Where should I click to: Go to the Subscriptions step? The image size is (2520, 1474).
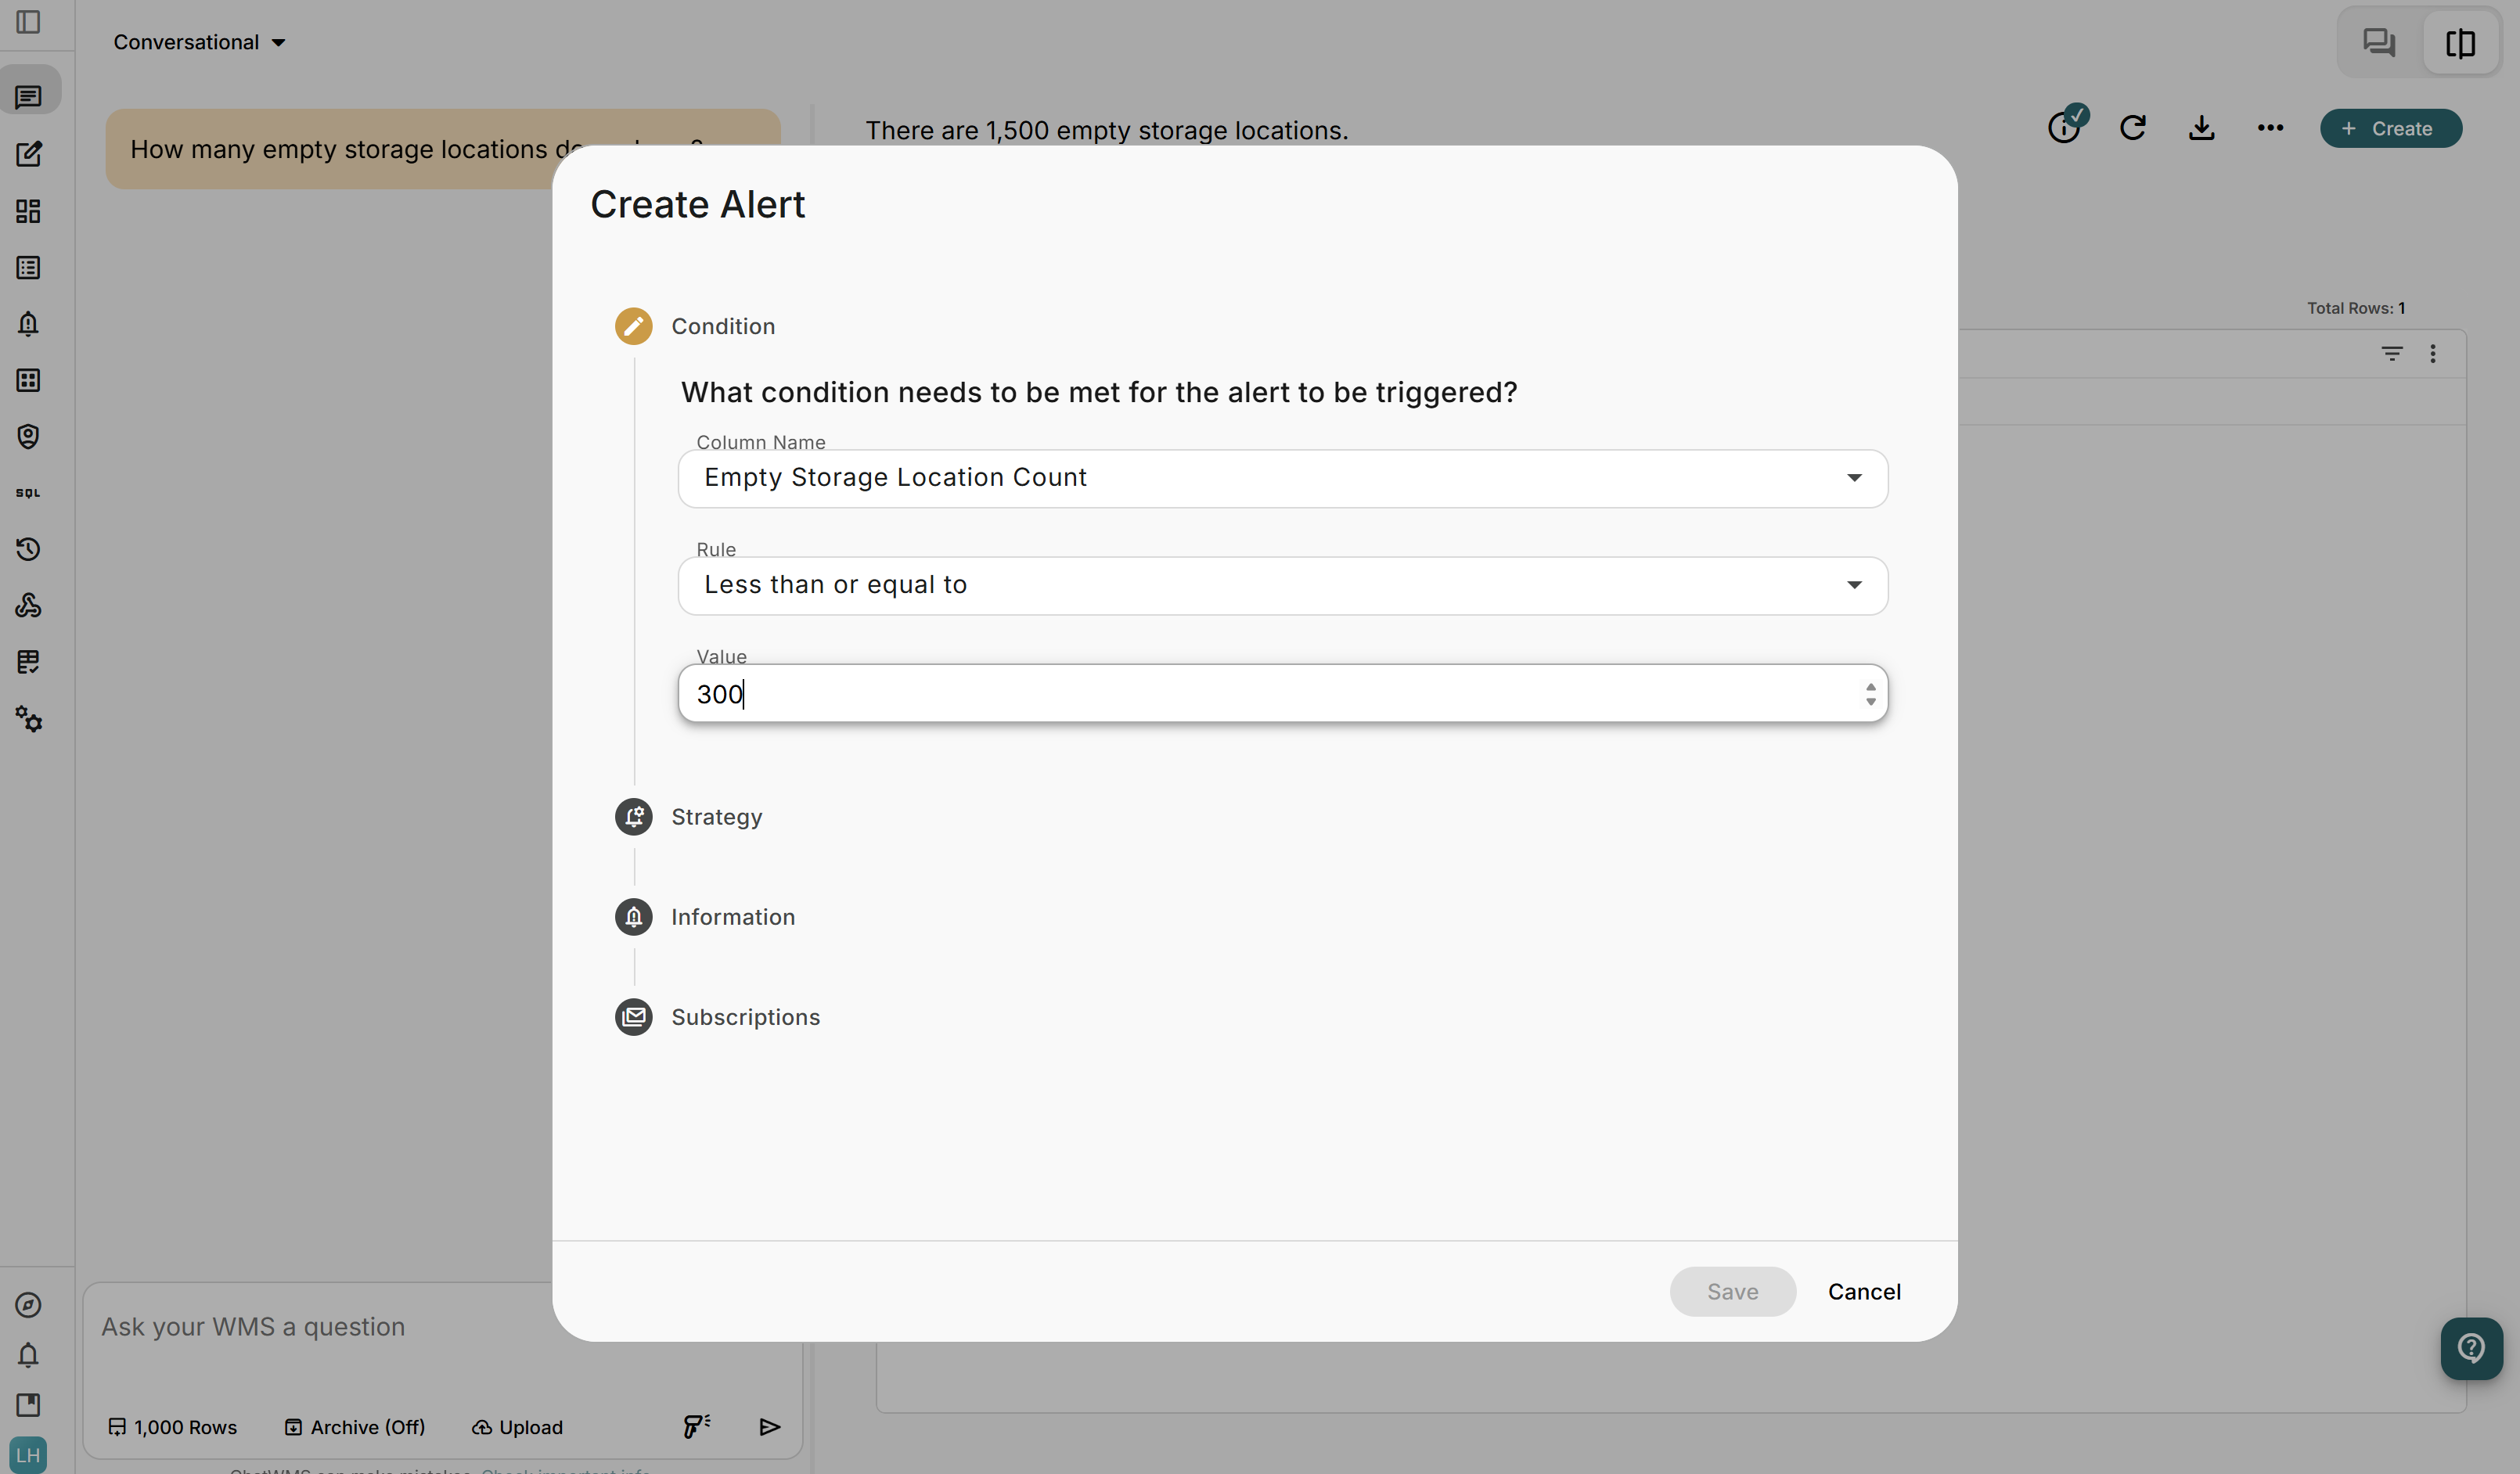pyautogui.click(x=745, y=1017)
